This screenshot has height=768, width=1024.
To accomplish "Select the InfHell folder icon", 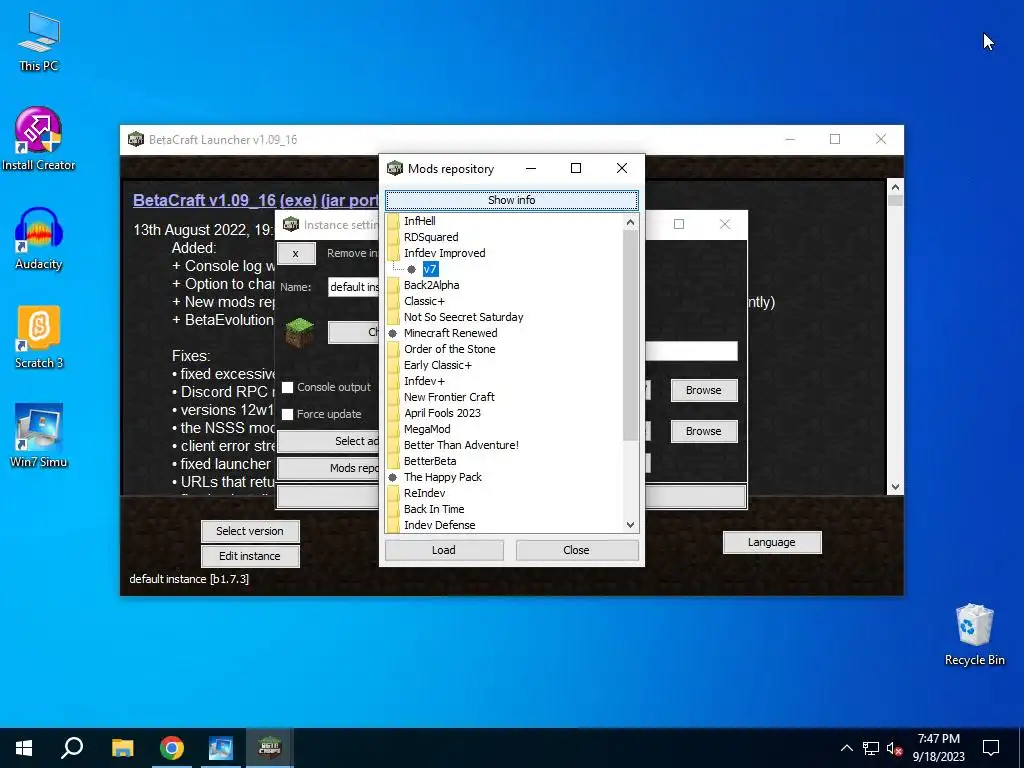I will coord(393,221).
